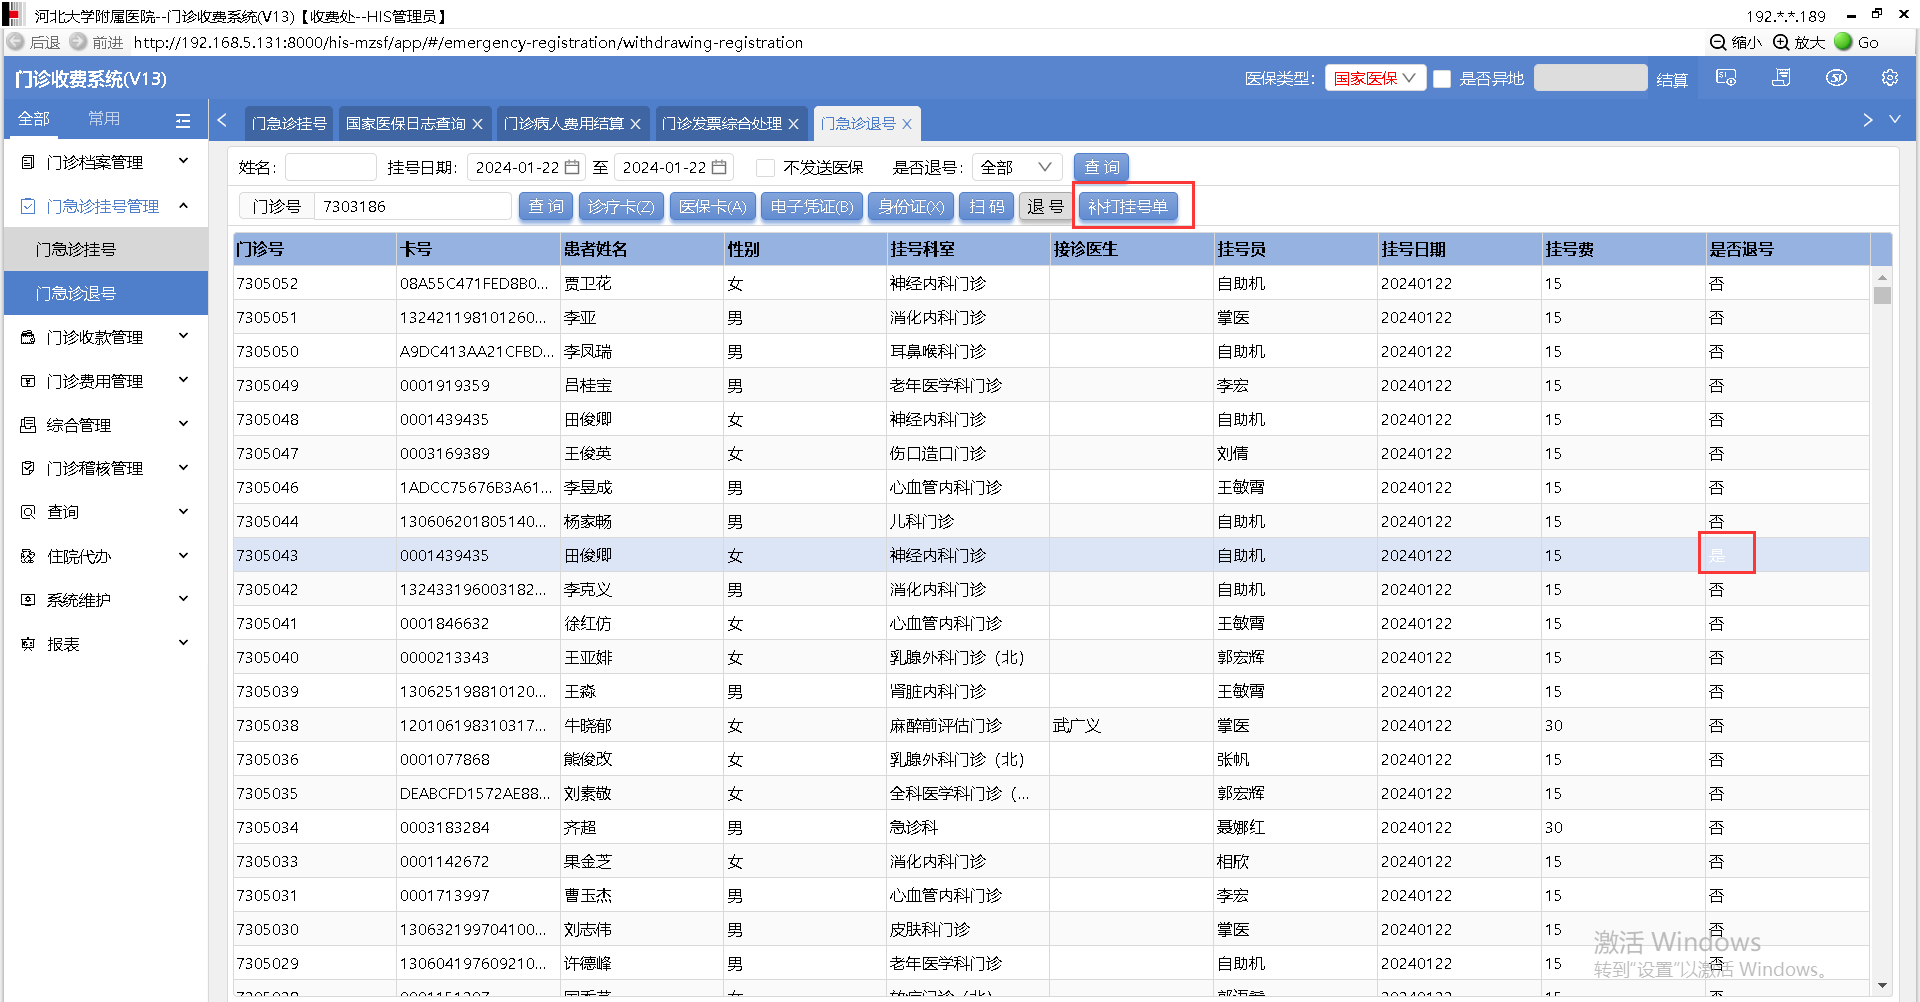The height and width of the screenshot is (1002, 1920).
Task: Click the 电子凭证(B) button
Action: [811, 206]
